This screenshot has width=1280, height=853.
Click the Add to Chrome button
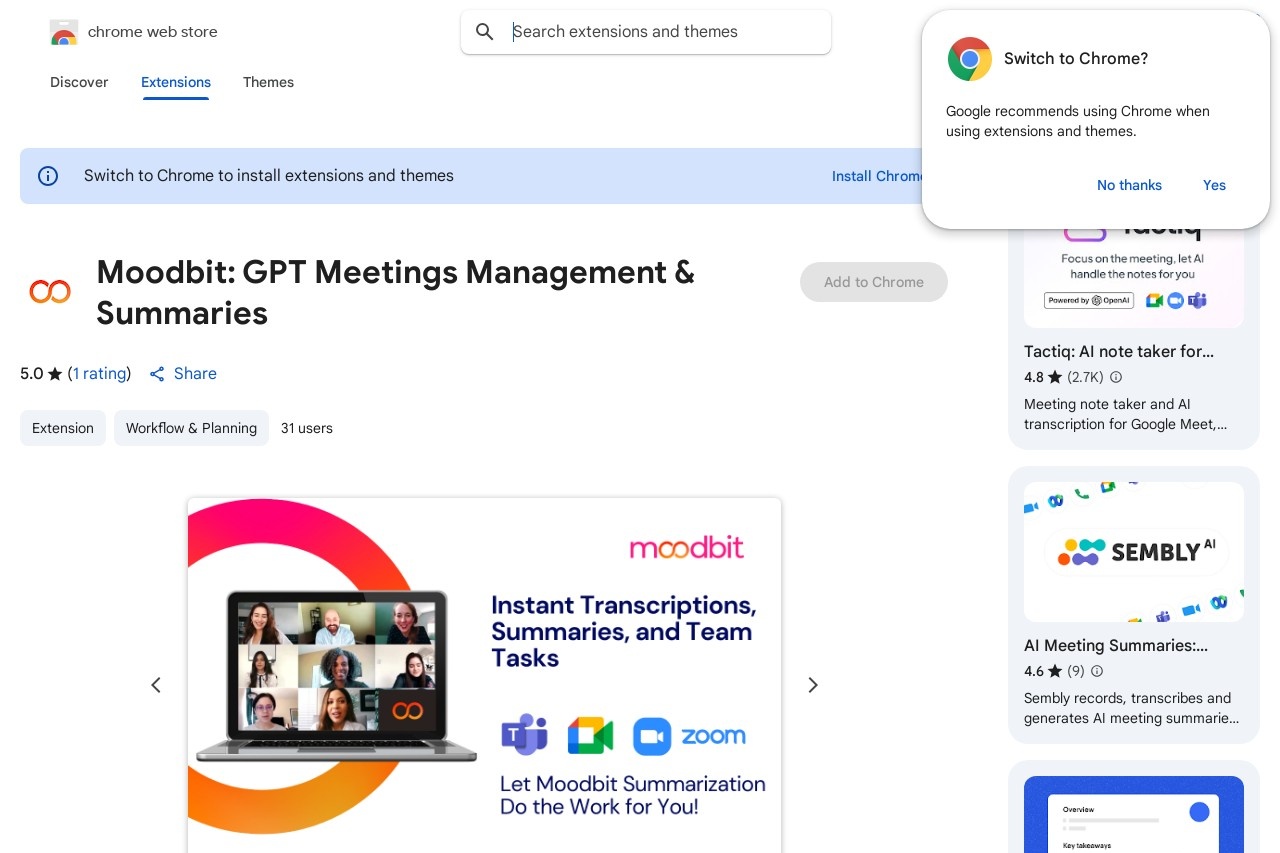(874, 282)
